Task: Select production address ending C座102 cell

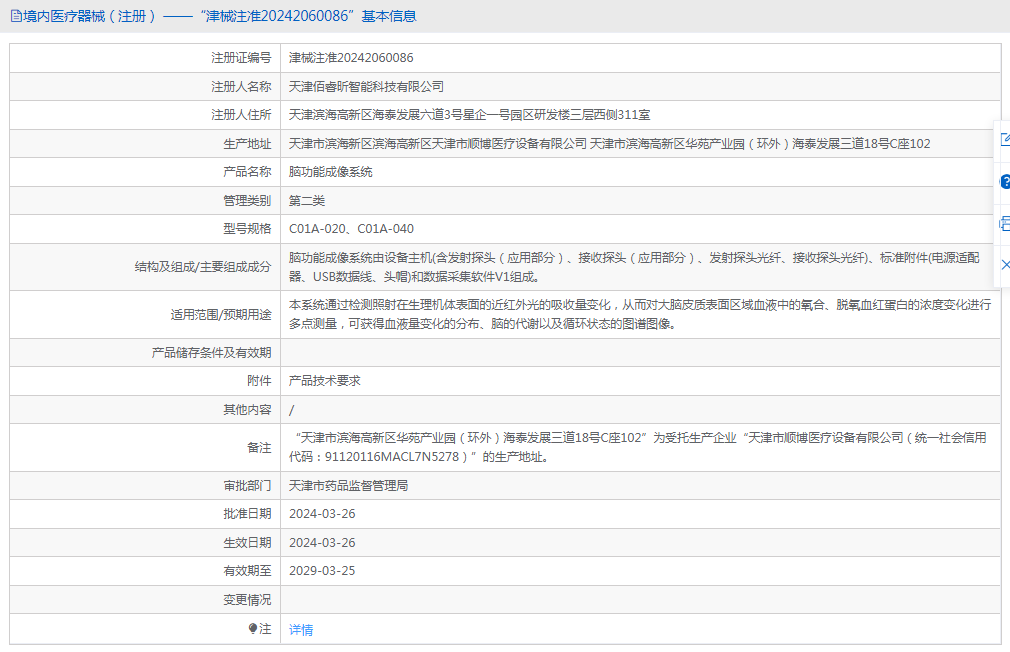Action: click(609, 144)
